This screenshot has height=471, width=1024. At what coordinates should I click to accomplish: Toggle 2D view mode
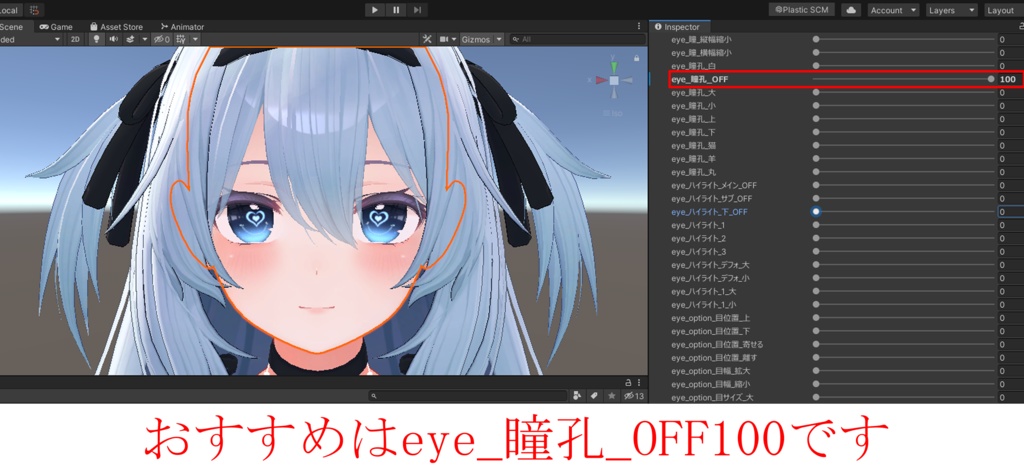click(x=76, y=39)
